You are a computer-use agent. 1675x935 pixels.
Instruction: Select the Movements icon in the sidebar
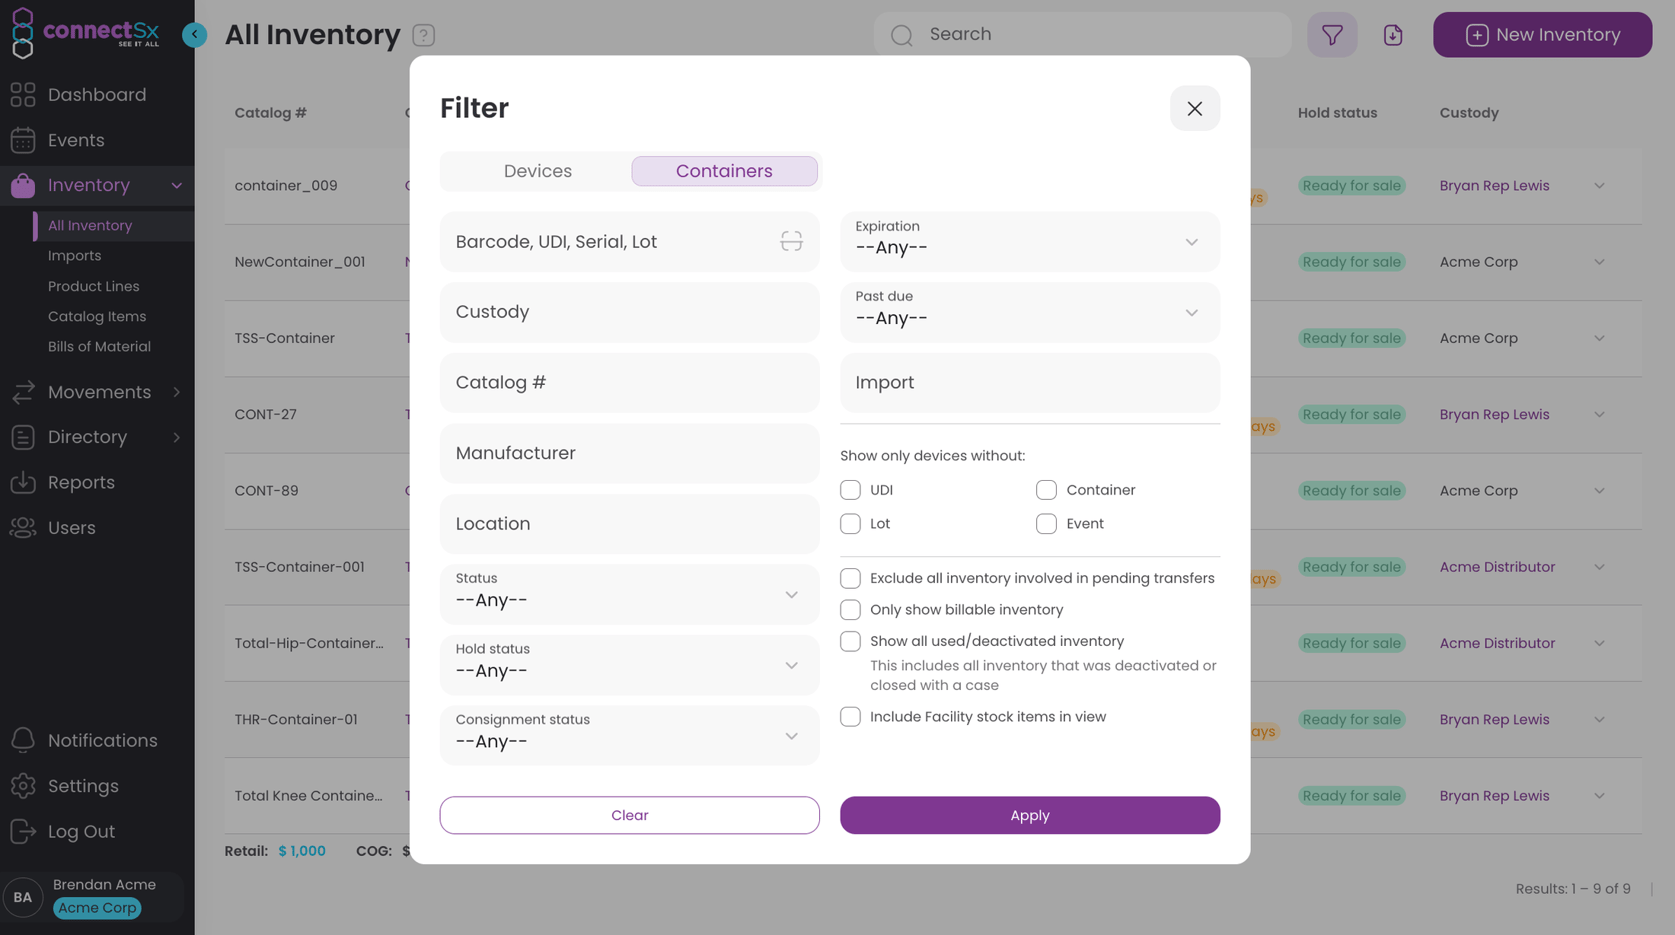24,392
